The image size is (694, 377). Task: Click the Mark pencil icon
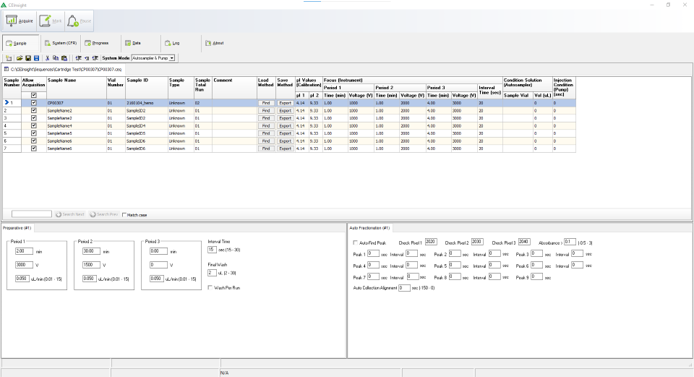point(45,21)
